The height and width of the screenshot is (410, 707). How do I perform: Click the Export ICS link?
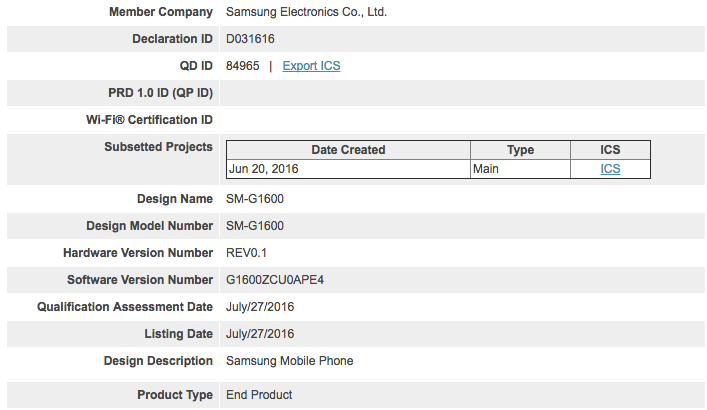coord(311,66)
